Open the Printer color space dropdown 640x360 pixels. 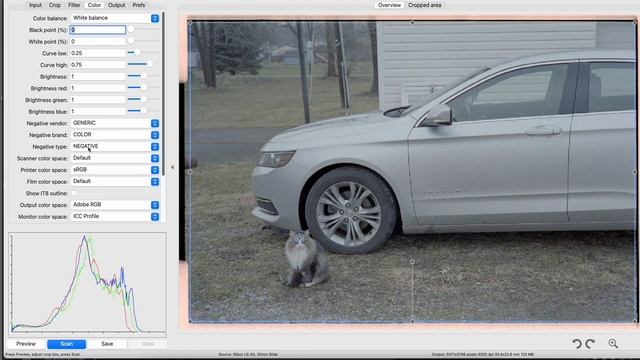(115, 170)
